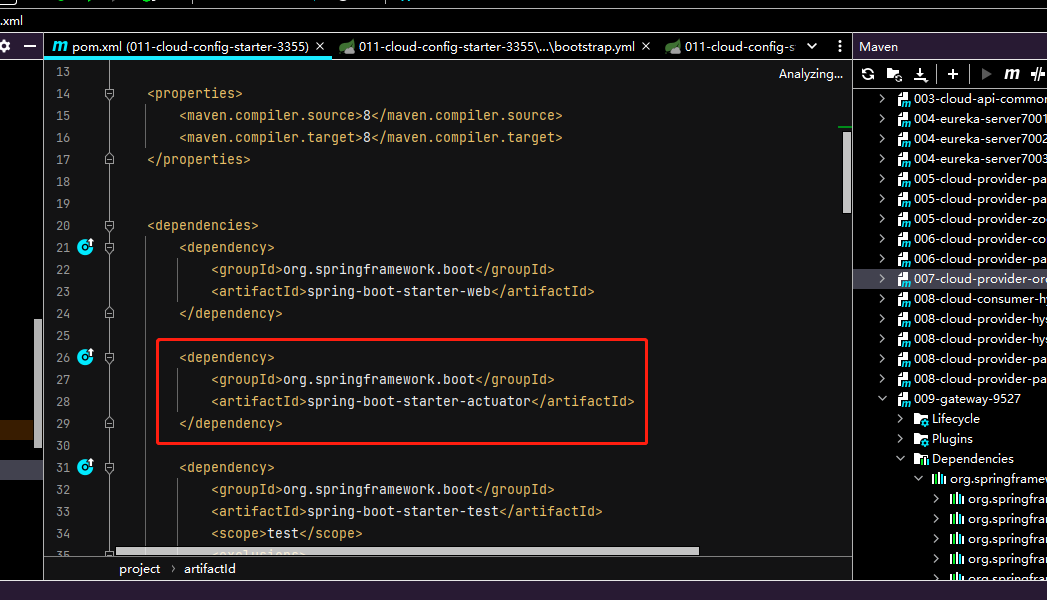Select 008-cloud-consumer-hy module row
Viewport: 1047px width, 600px height.
(950, 298)
